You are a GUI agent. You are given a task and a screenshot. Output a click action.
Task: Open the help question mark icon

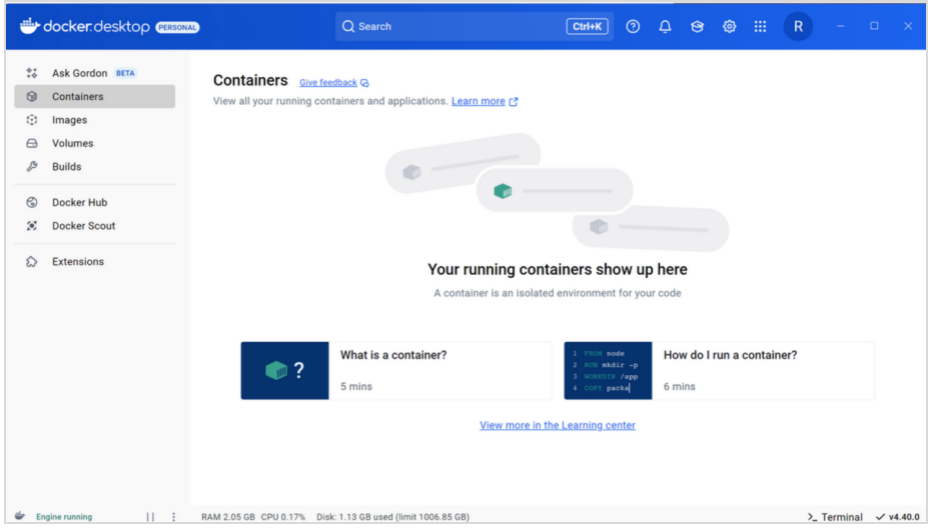pos(633,27)
